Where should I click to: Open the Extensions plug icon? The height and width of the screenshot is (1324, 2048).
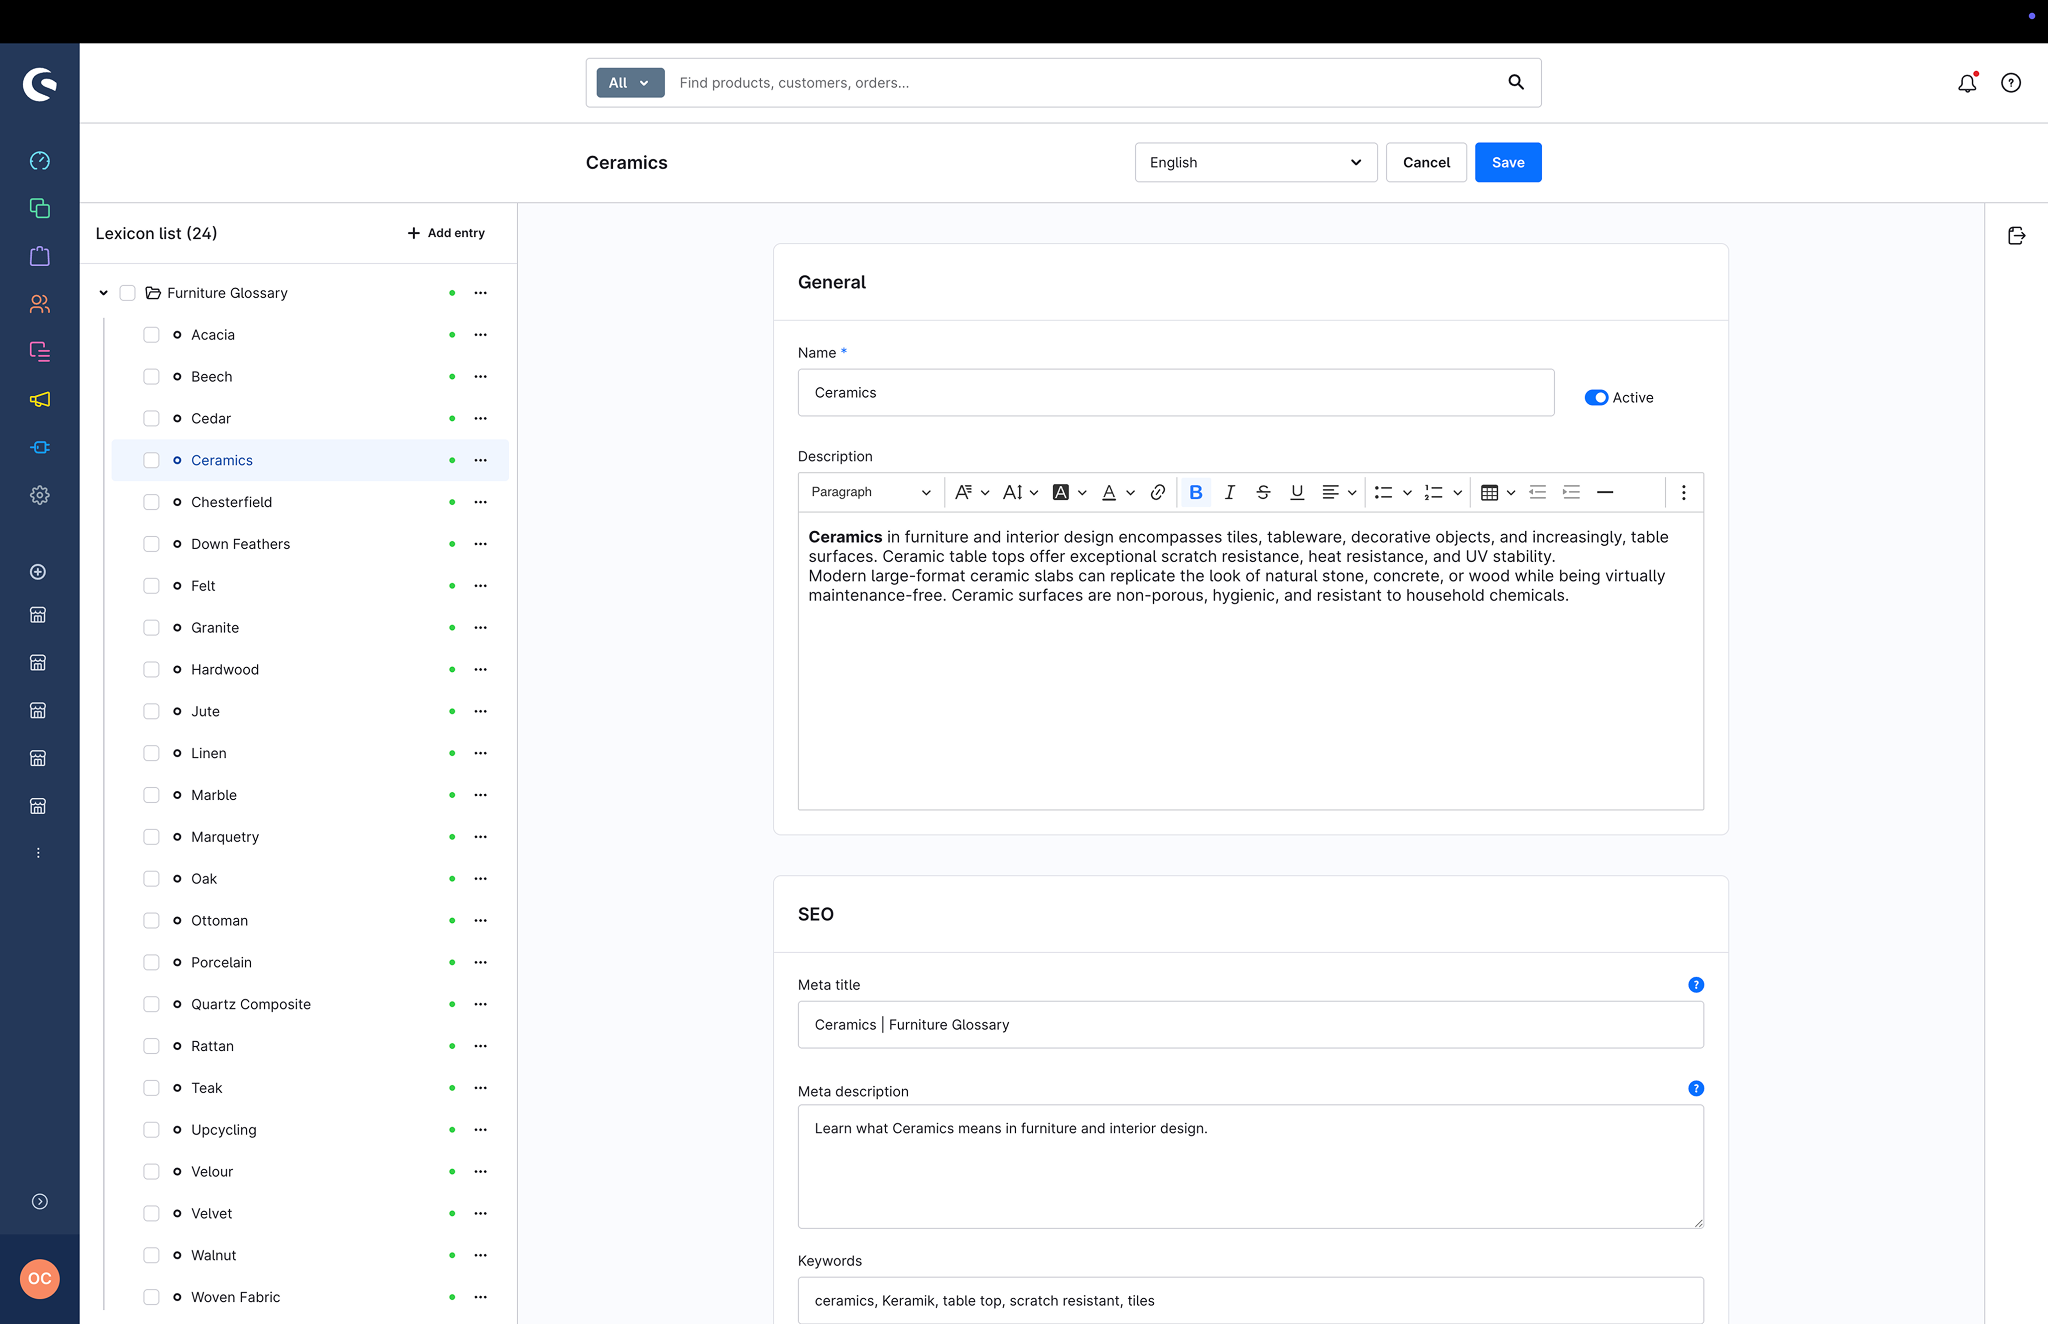tap(40, 447)
